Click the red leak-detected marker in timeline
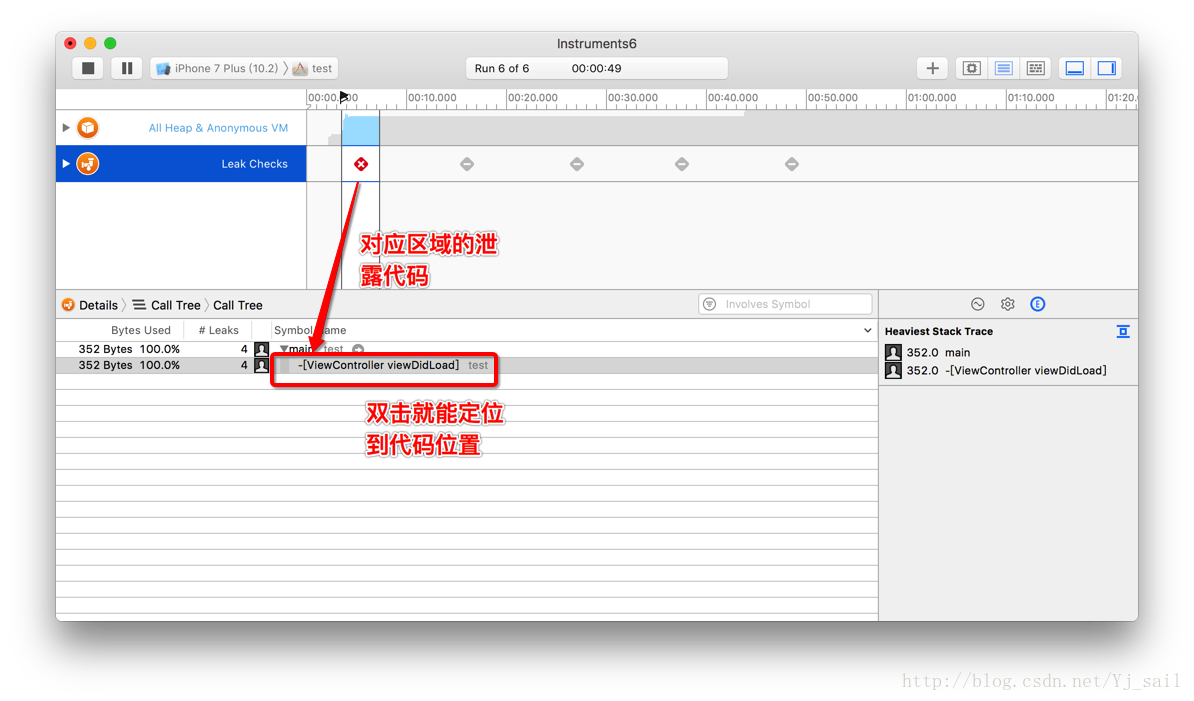The height and width of the screenshot is (701, 1194). [361, 164]
